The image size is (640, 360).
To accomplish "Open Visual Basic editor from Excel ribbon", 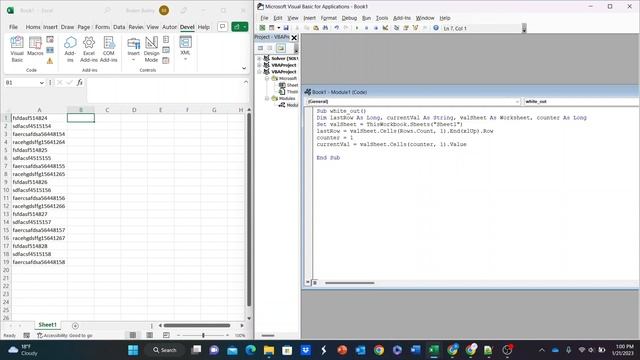I will (17, 49).
